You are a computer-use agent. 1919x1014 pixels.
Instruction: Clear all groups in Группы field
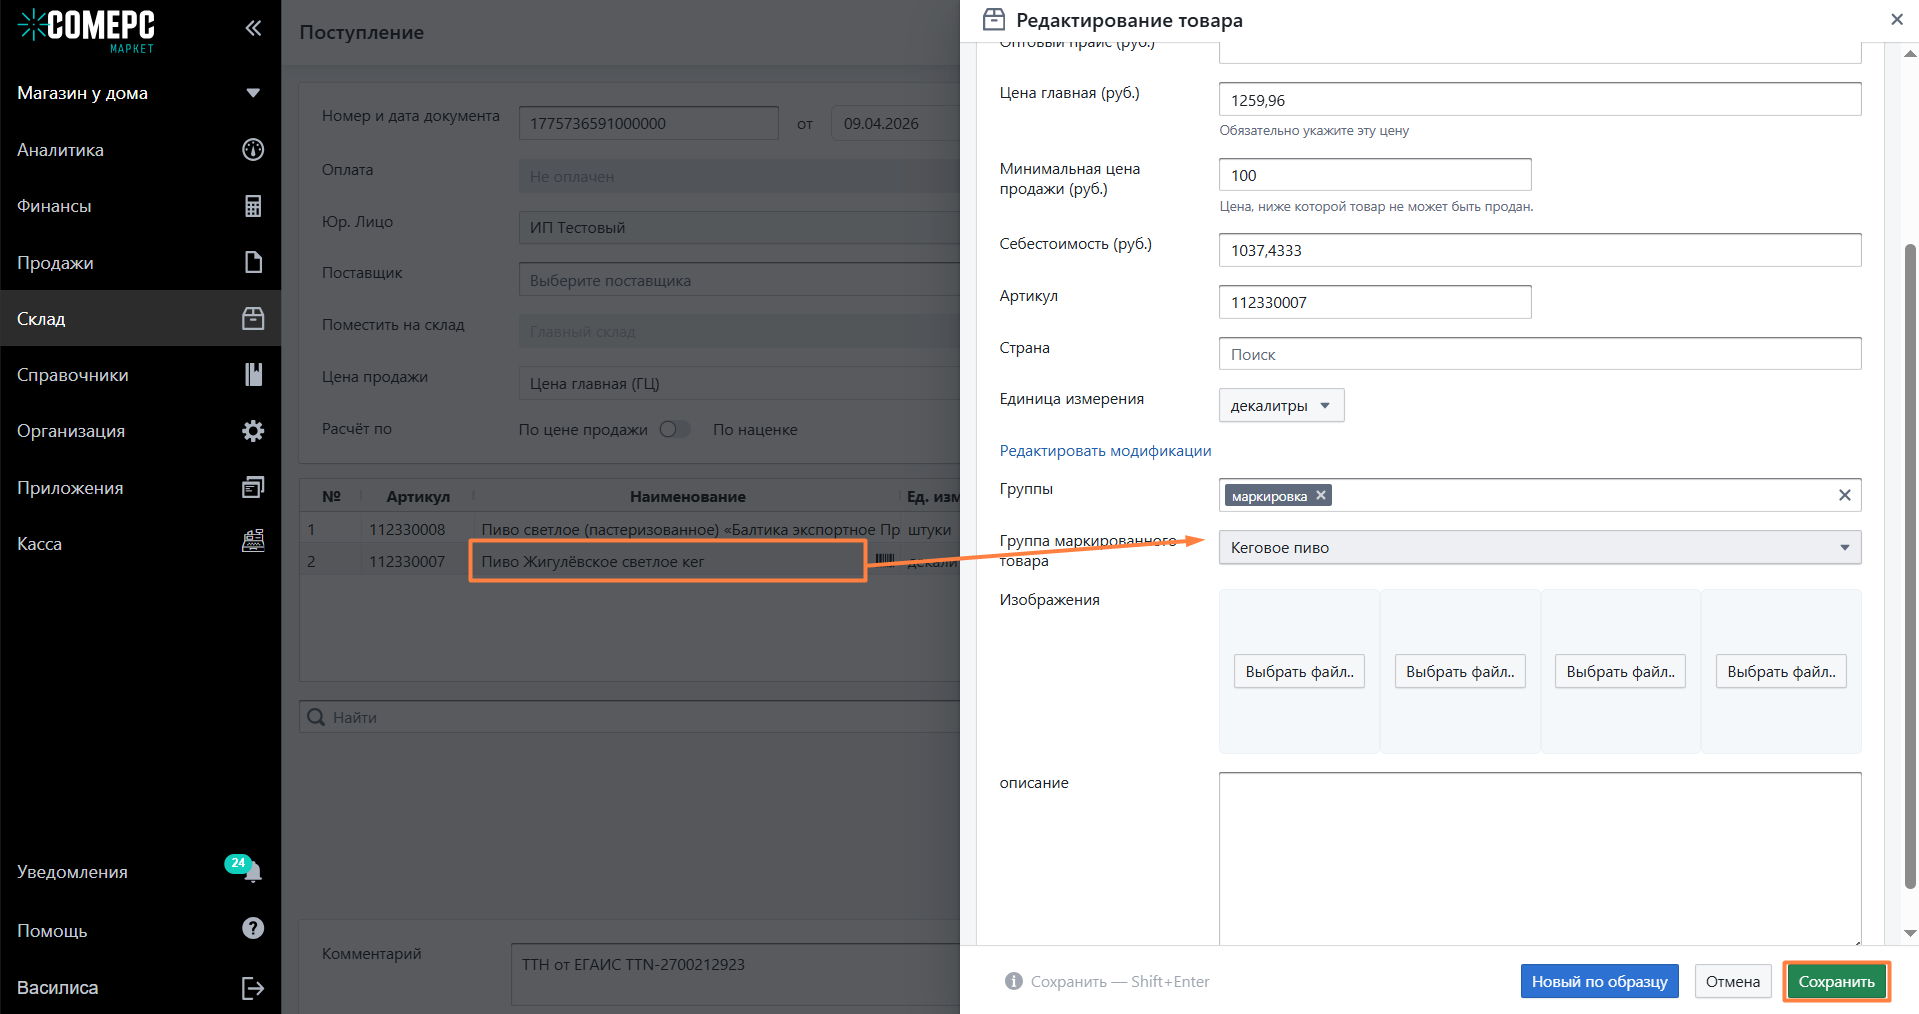(x=1845, y=495)
